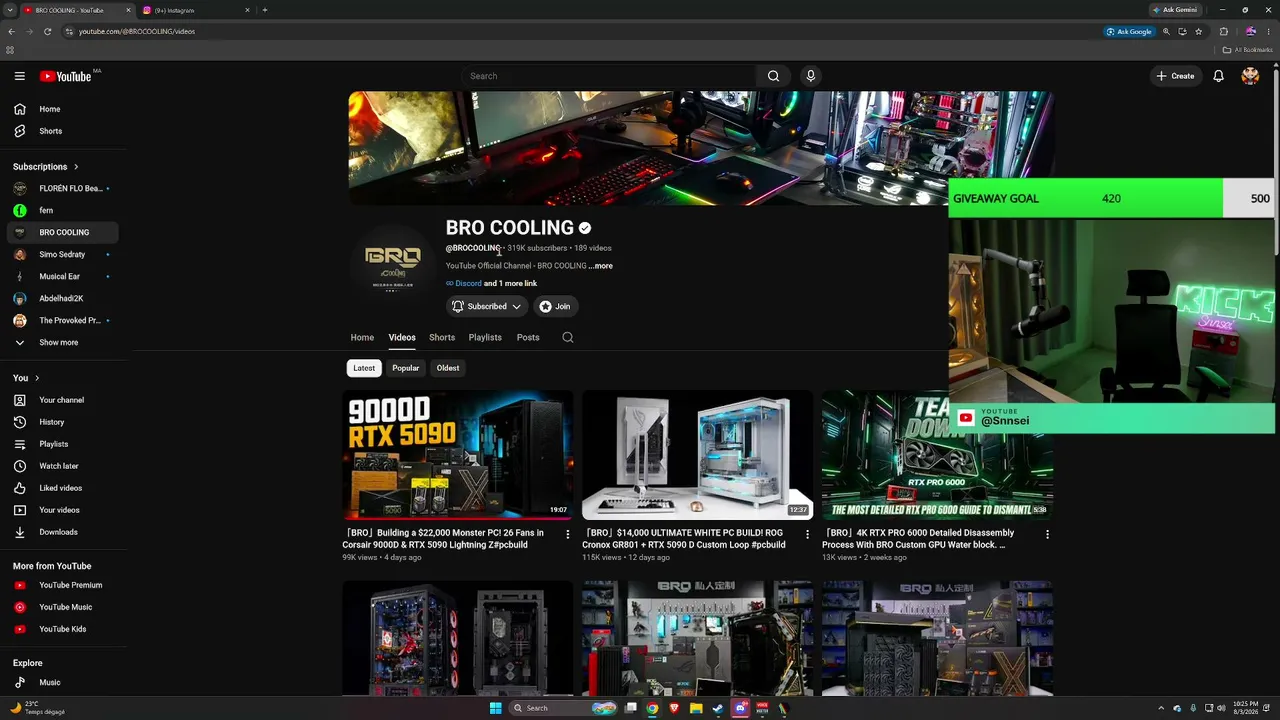Open options for the $22,000 Monster PC video
Image resolution: width=1280 pixels, height=720 pixels.
[568, 534]
